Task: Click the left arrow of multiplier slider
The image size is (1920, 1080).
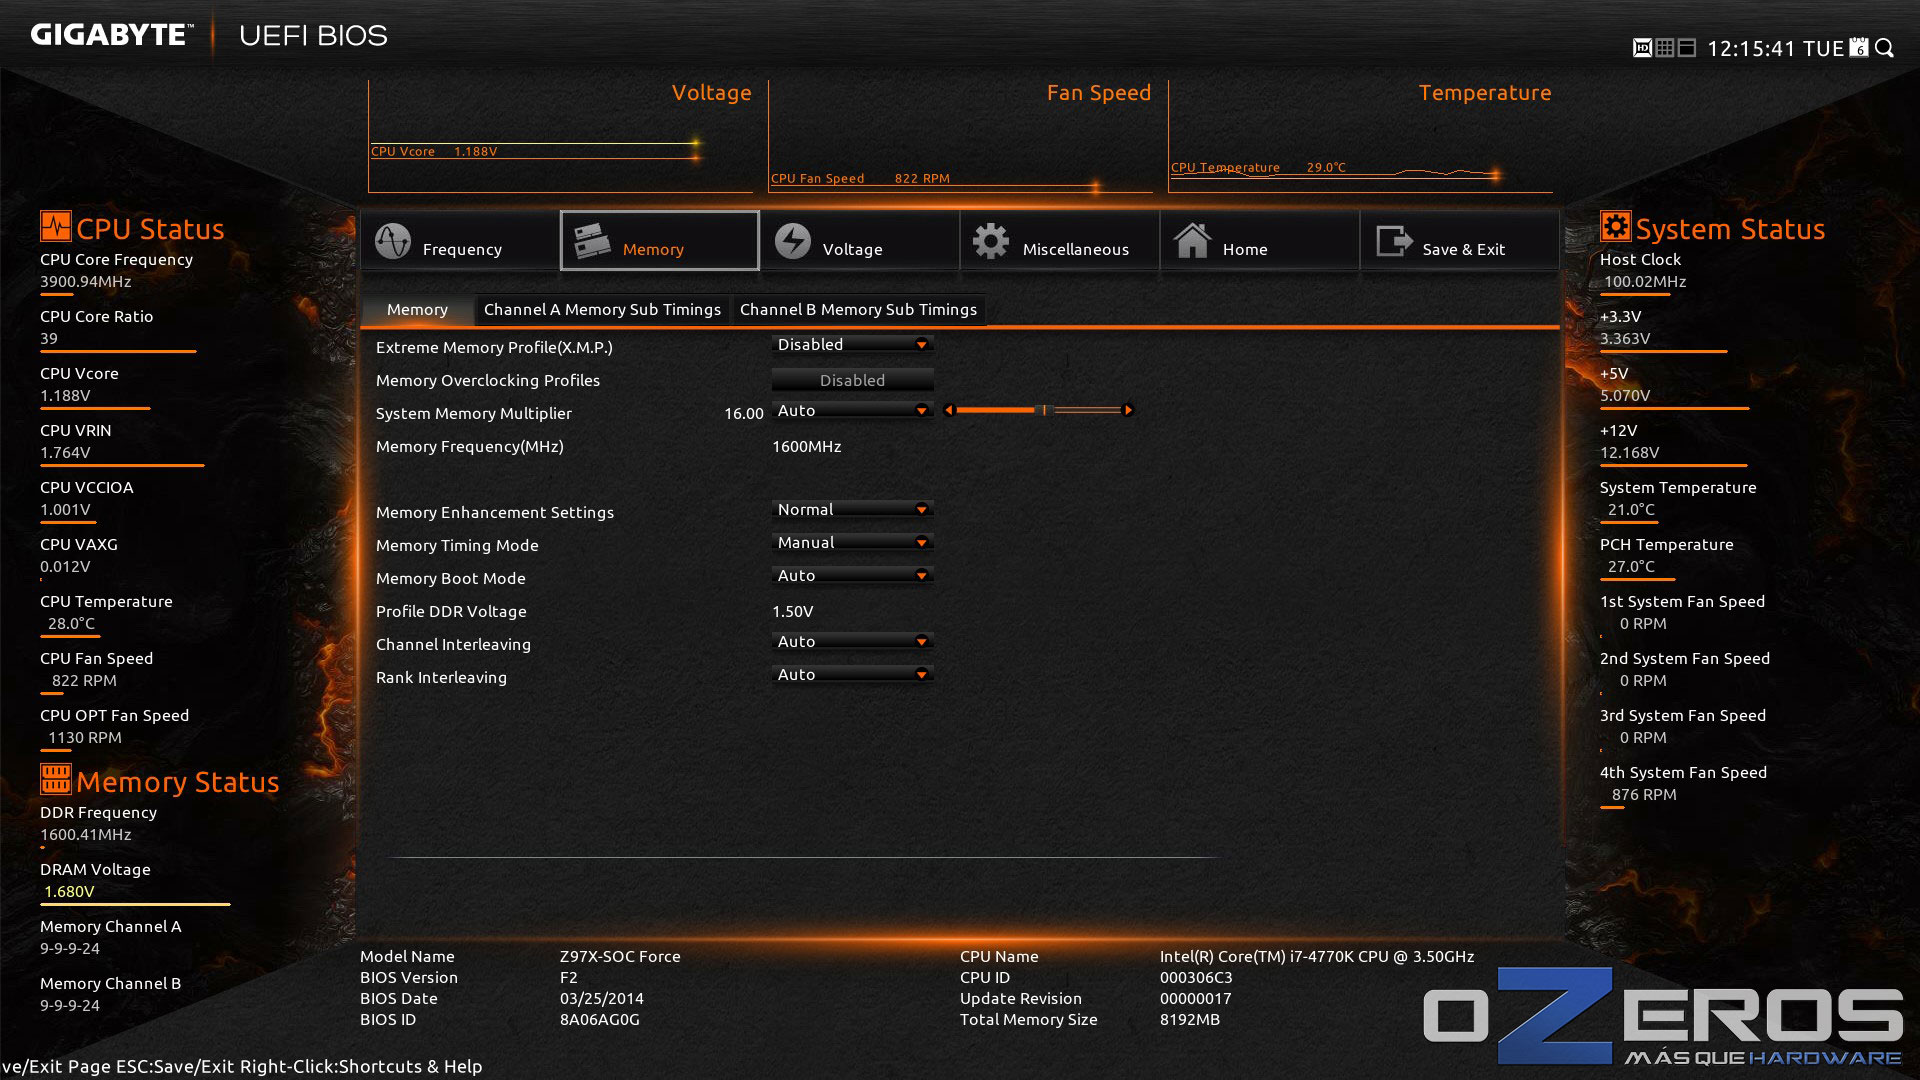Action: click(949, 410)
